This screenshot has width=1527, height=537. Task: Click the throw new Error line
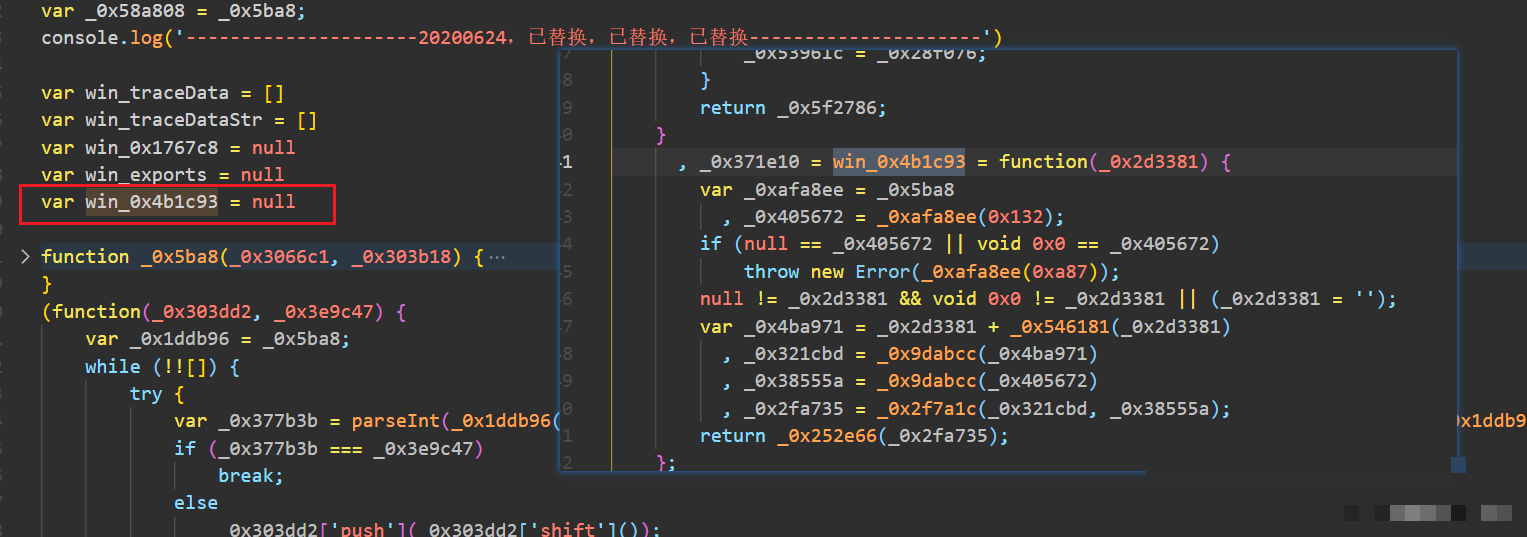930,272
